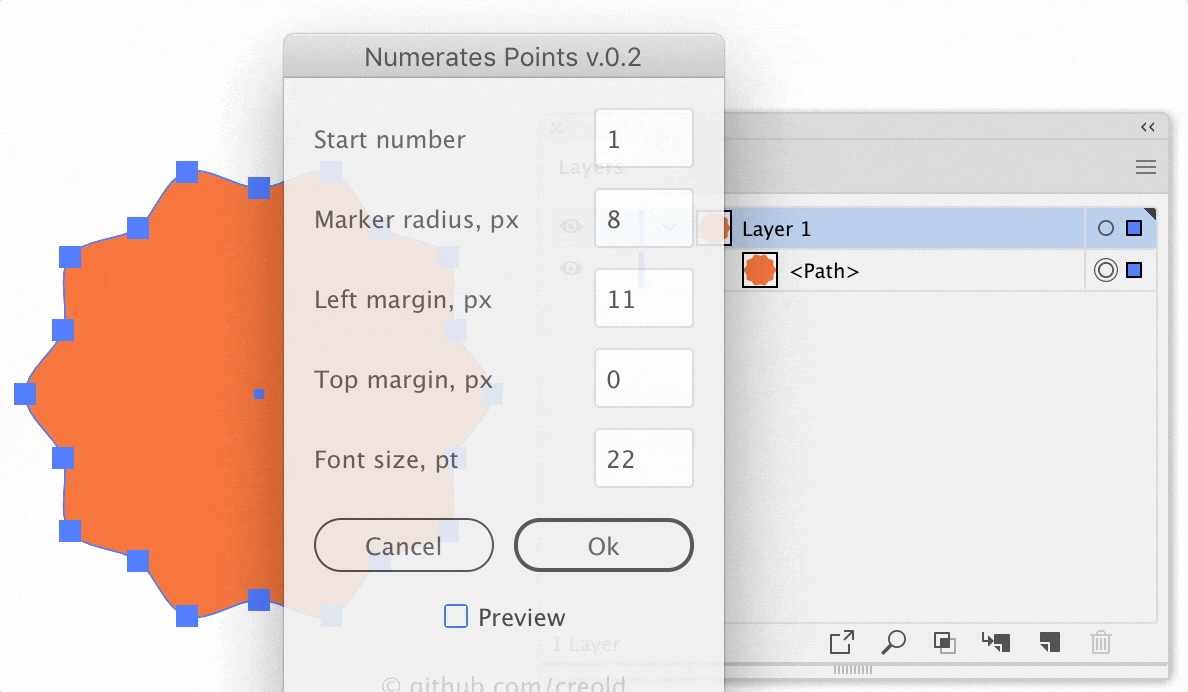Click Make/Release Clipping Mask icon
The image size is (1188, 692).
click(x=945, y=643)
